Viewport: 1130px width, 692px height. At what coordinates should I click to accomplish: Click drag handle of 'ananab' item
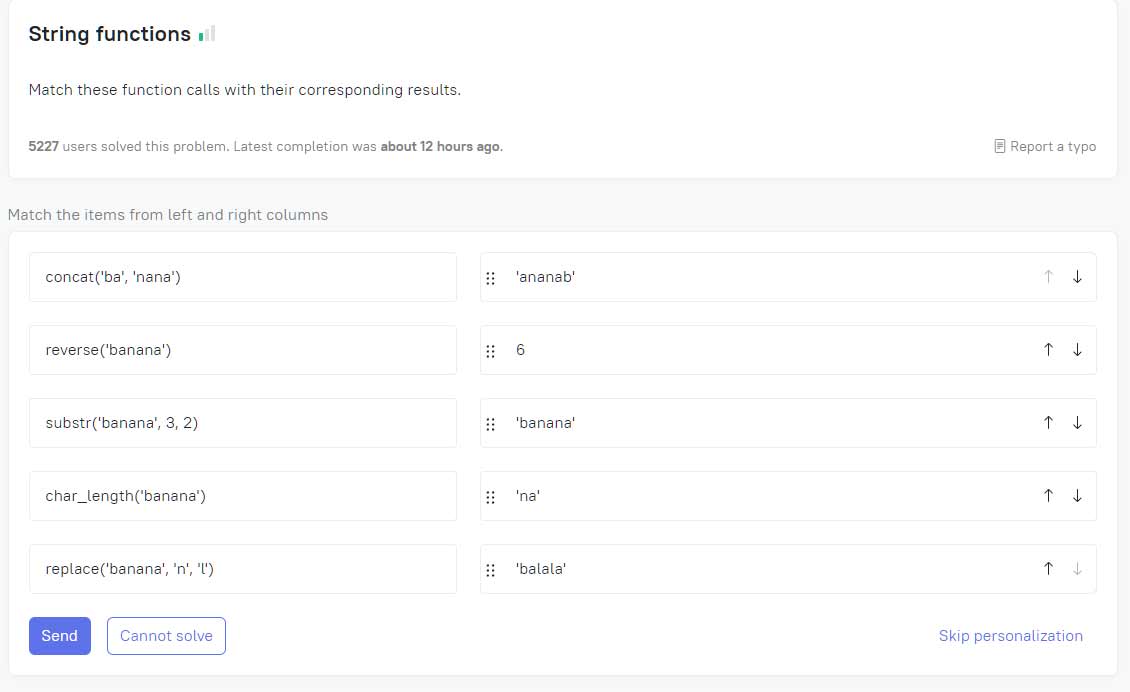(491, 278)
